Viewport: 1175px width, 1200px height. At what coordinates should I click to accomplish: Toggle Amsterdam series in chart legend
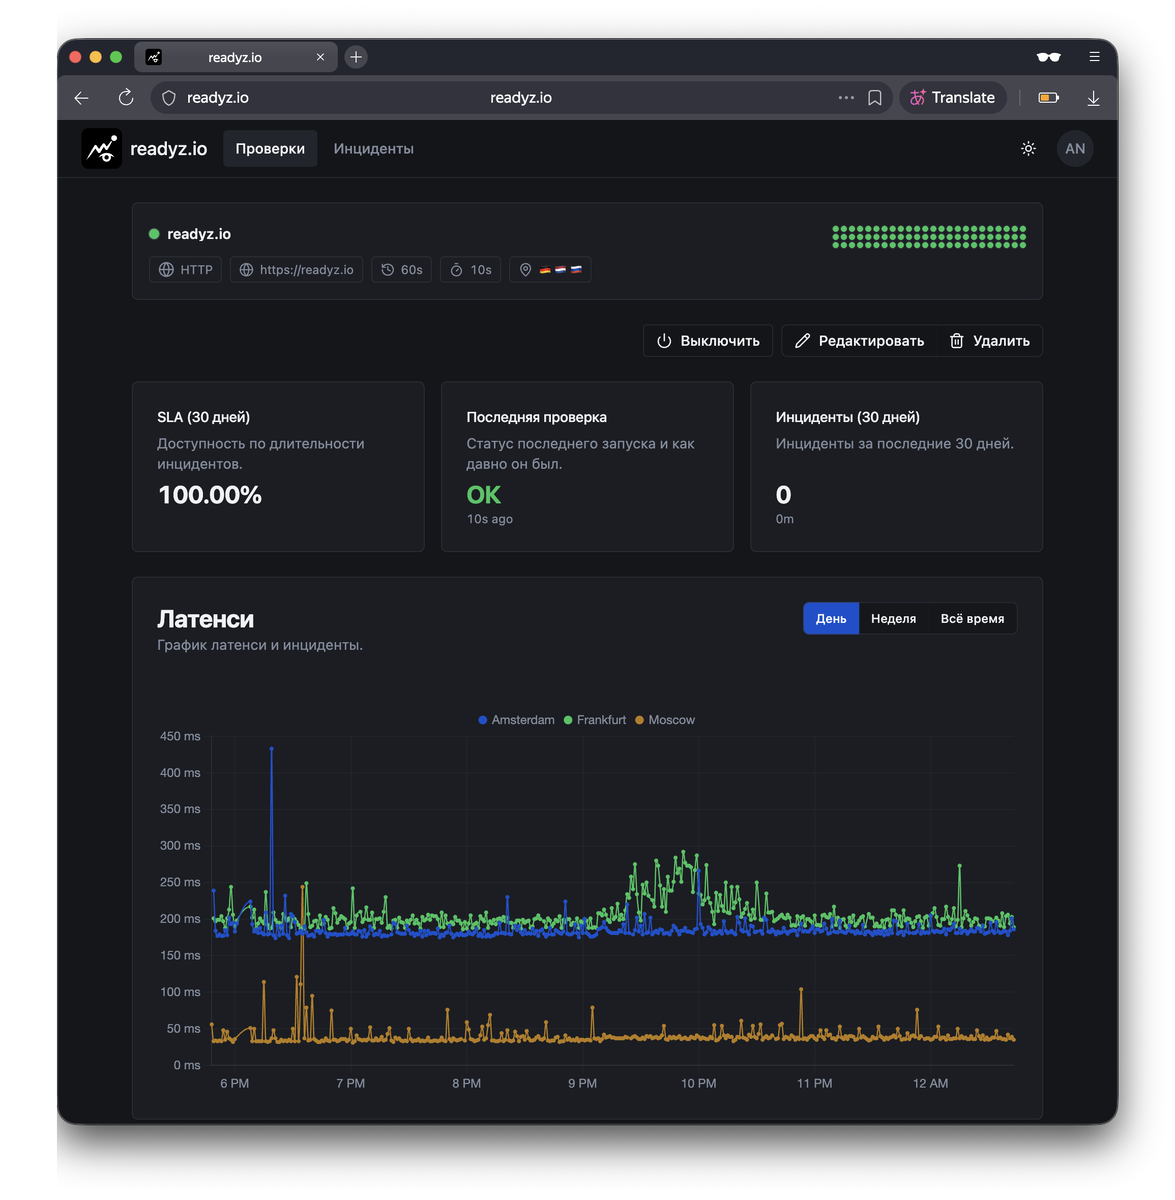(x=517, y=720)
